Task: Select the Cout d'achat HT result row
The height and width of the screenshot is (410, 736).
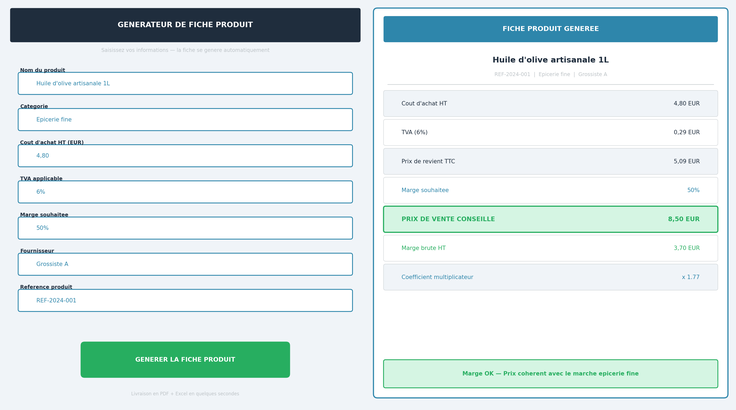Action: [x=550, y=103]
